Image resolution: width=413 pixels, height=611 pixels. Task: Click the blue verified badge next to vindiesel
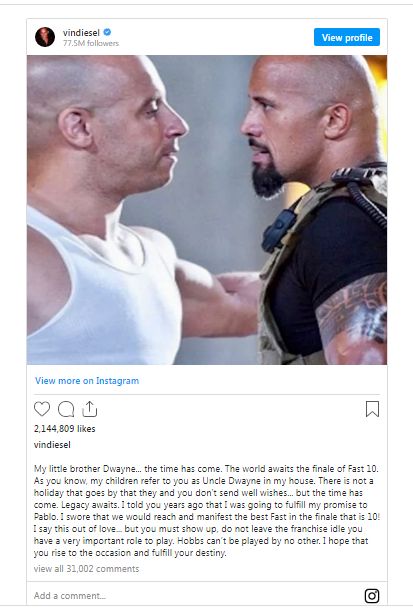[107, 32]
